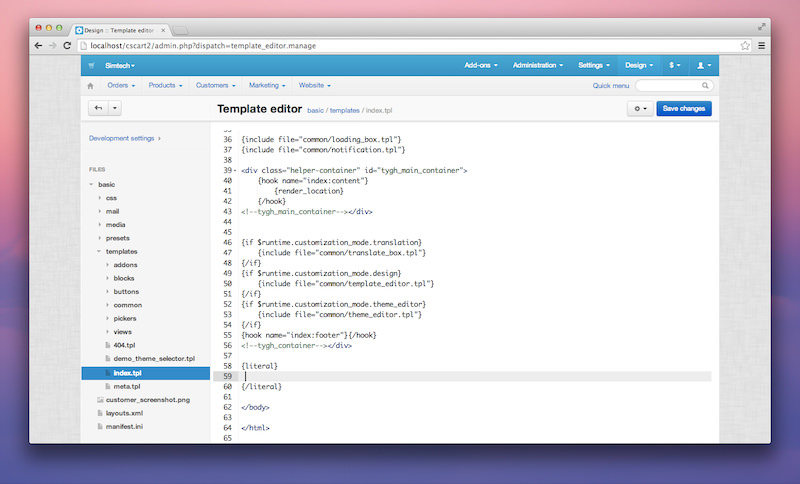The height and width of the screenshot is (484, 800).
Task: Open the Chrome hamburger menu
Action: pyautogui.click(x=762, y=46)
